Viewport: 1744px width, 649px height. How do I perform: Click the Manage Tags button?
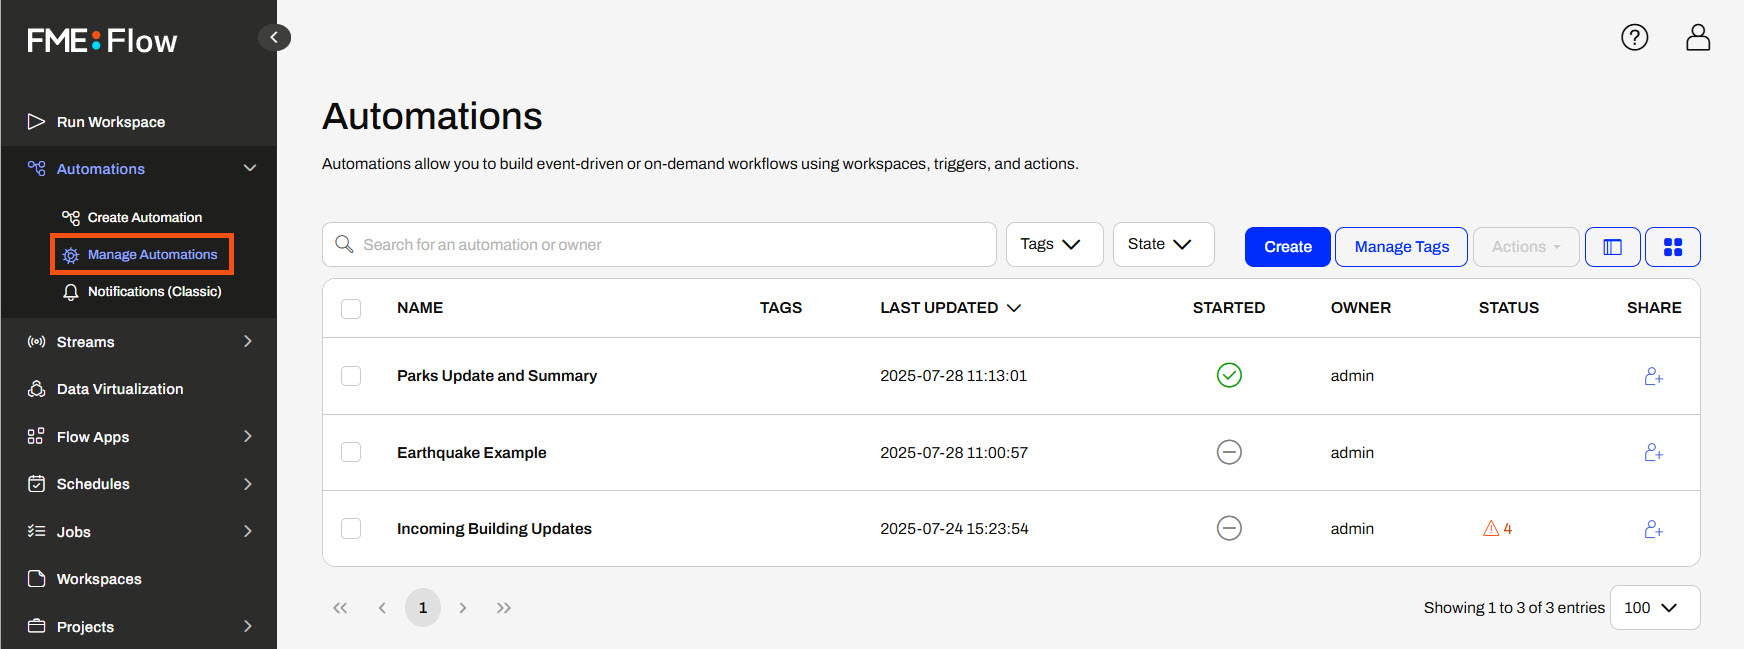click(x=1400, y=247)
